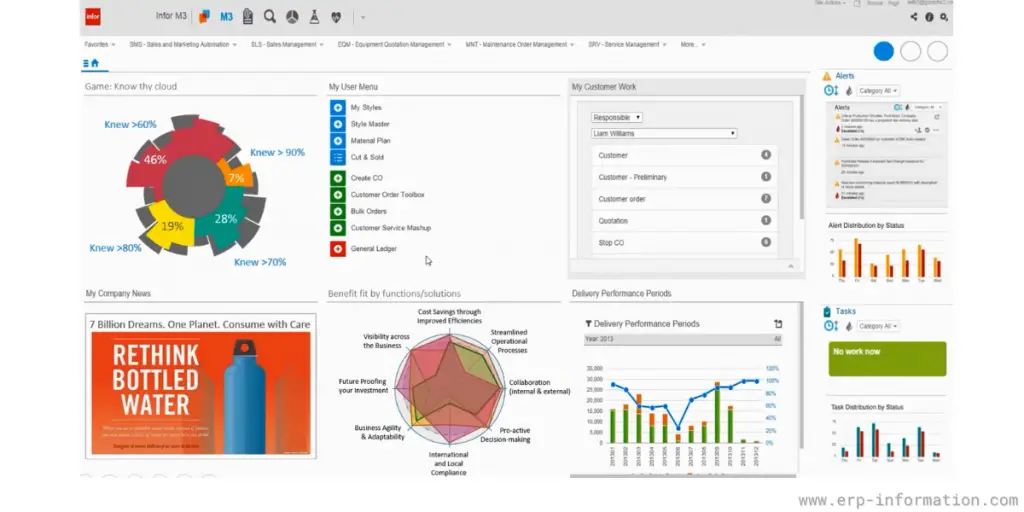
Task: Open the General Ledger link
Action: (374, 249)
